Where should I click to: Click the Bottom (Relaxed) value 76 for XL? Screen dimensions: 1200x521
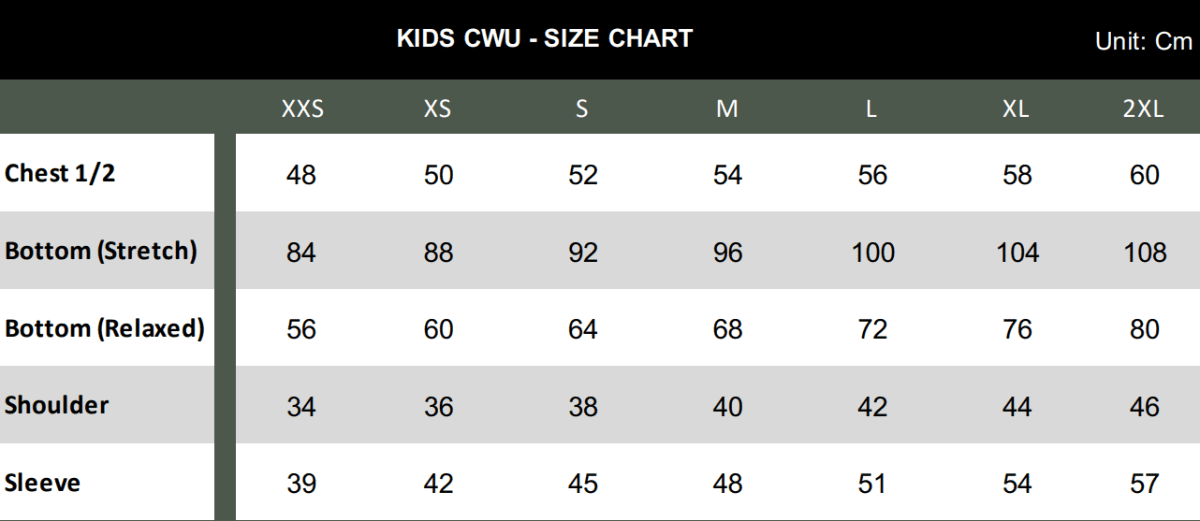(x=1017, y=329)
